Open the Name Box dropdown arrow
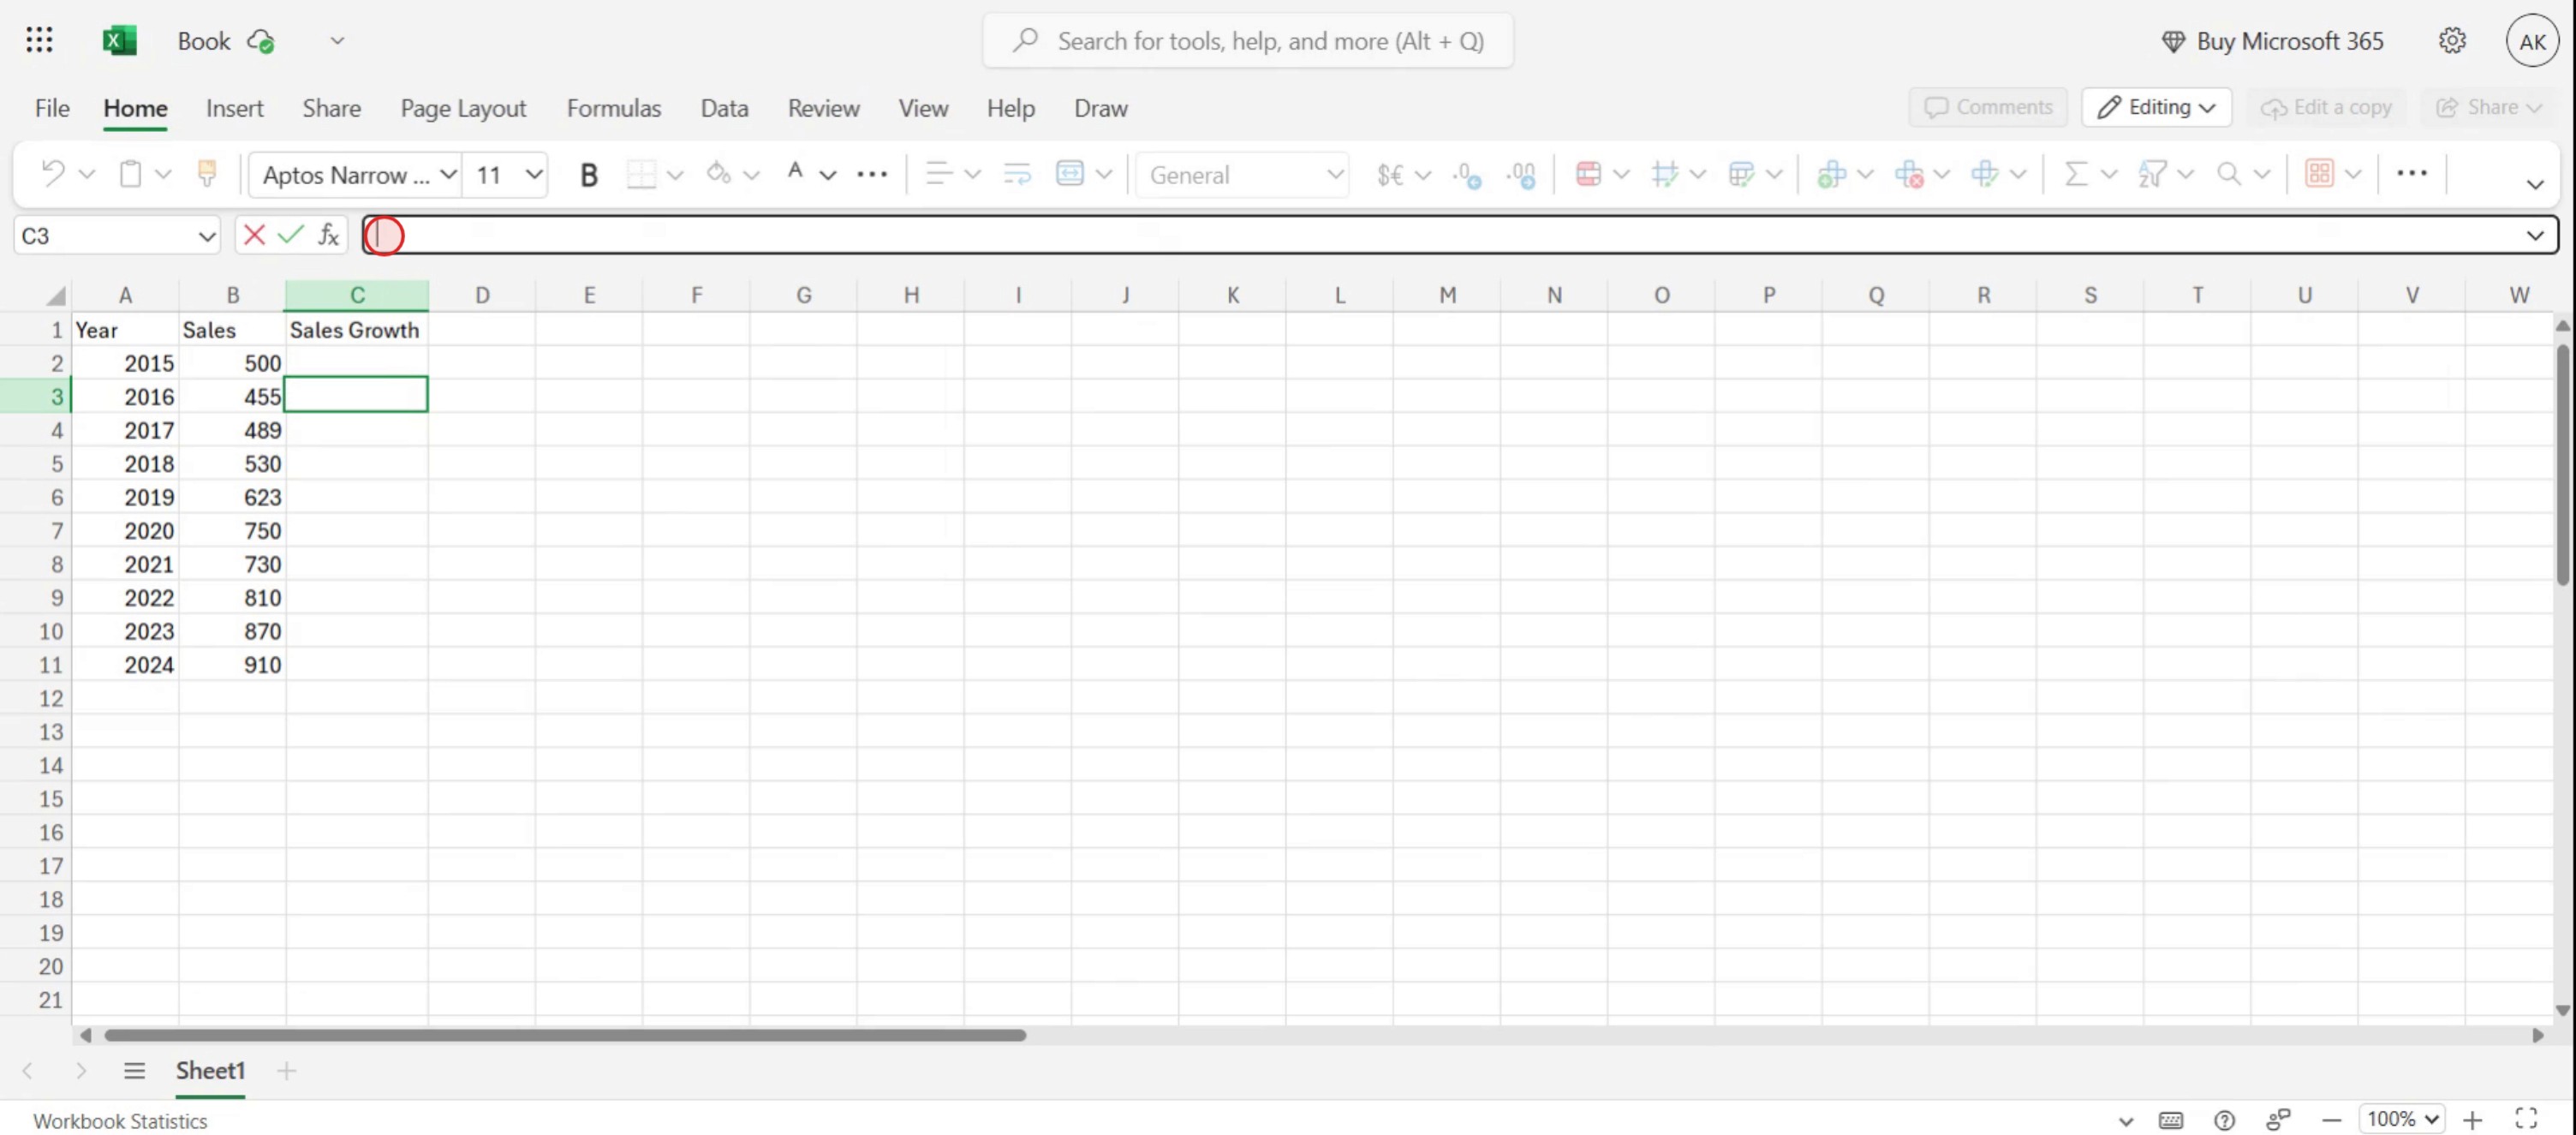This screenshot has height=1135, width=2576. click(206, 236)
